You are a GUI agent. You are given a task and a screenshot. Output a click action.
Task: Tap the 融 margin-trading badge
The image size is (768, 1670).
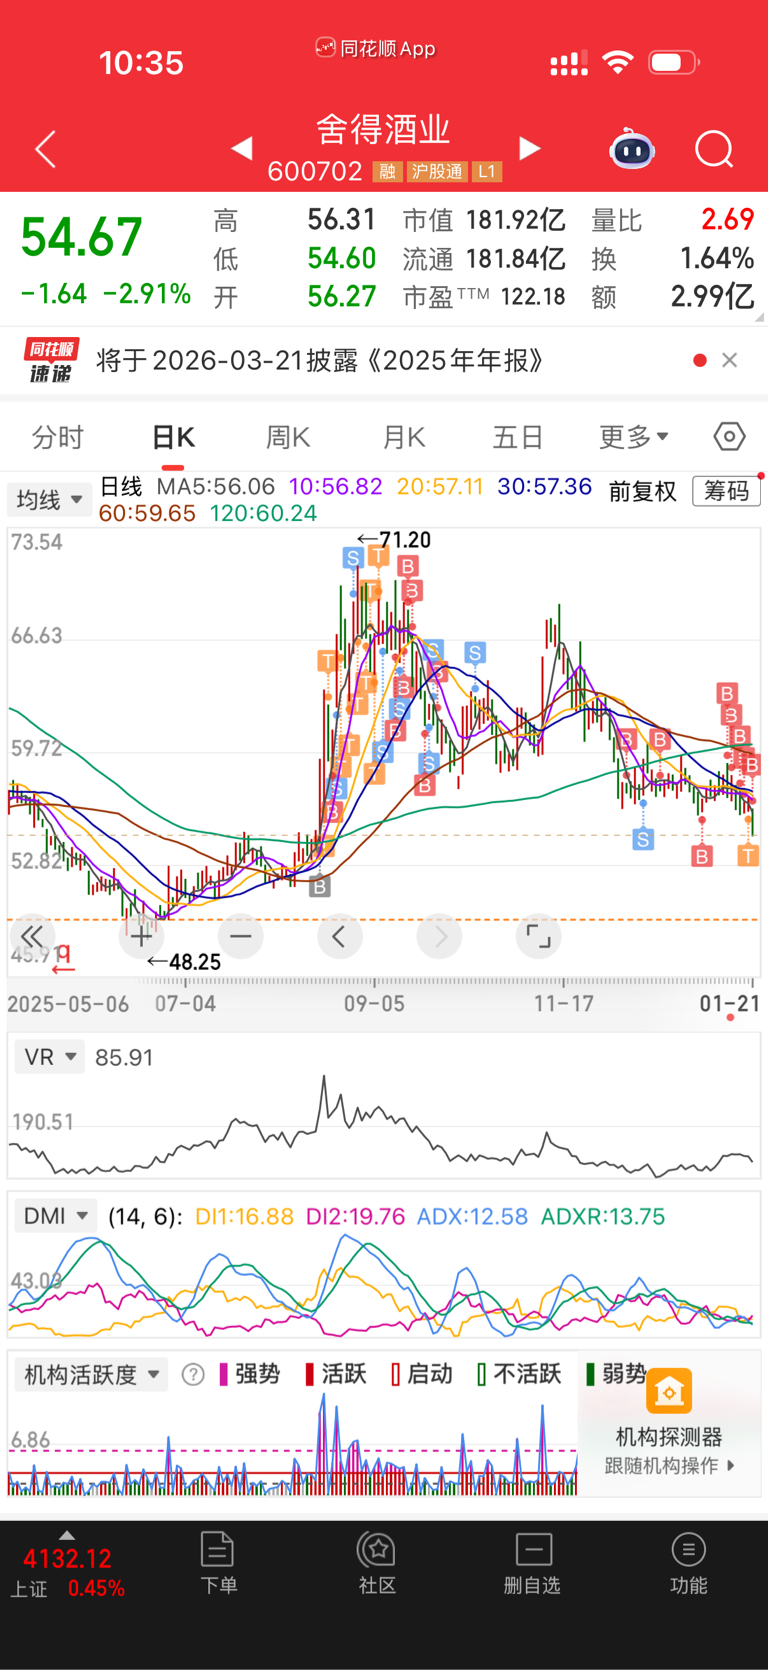coord(387,172)
